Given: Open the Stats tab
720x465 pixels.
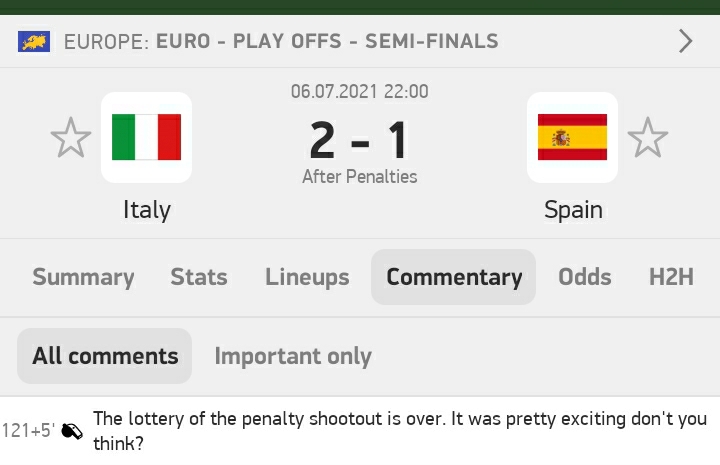Looking at the screenshot, I should click(199, 277).
